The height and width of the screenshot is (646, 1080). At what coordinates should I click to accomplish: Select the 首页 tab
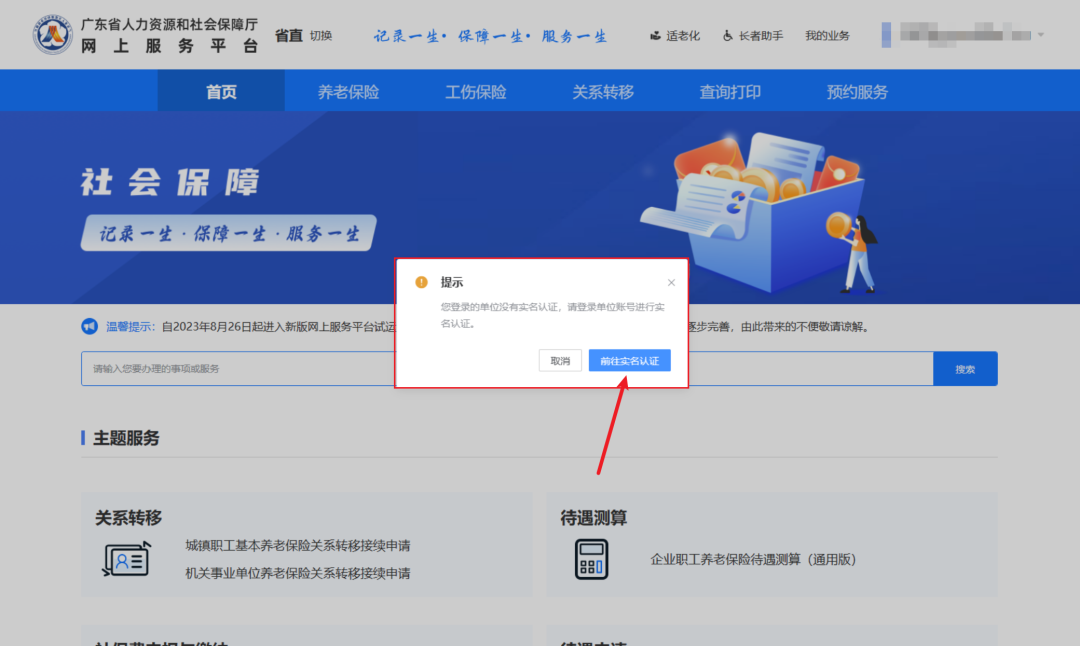point(221,90)
